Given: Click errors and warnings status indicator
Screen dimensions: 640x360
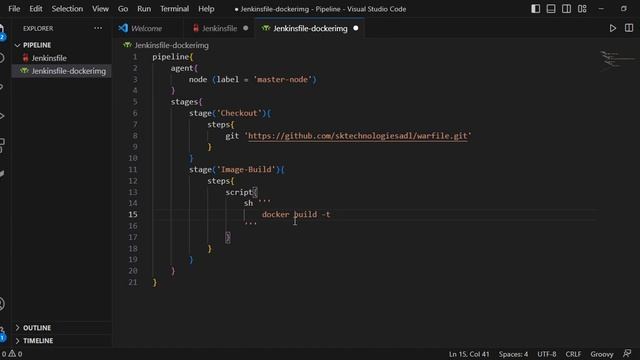Looking at the screenshot, I should (x=11, y=354).
